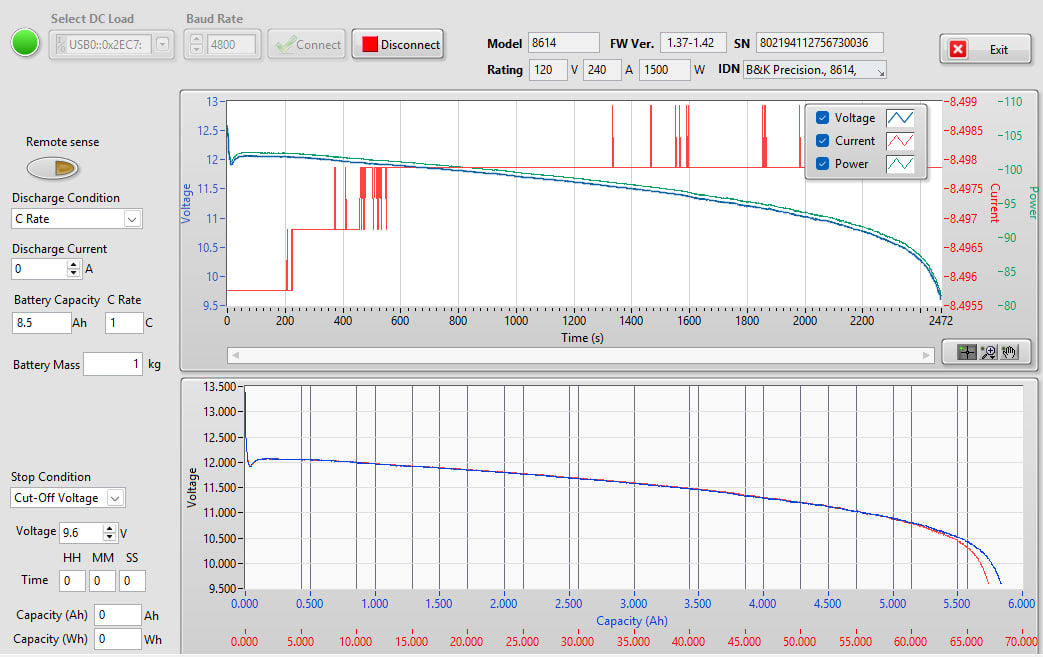Select the crosshair cursor graph tool

point(966,352)
